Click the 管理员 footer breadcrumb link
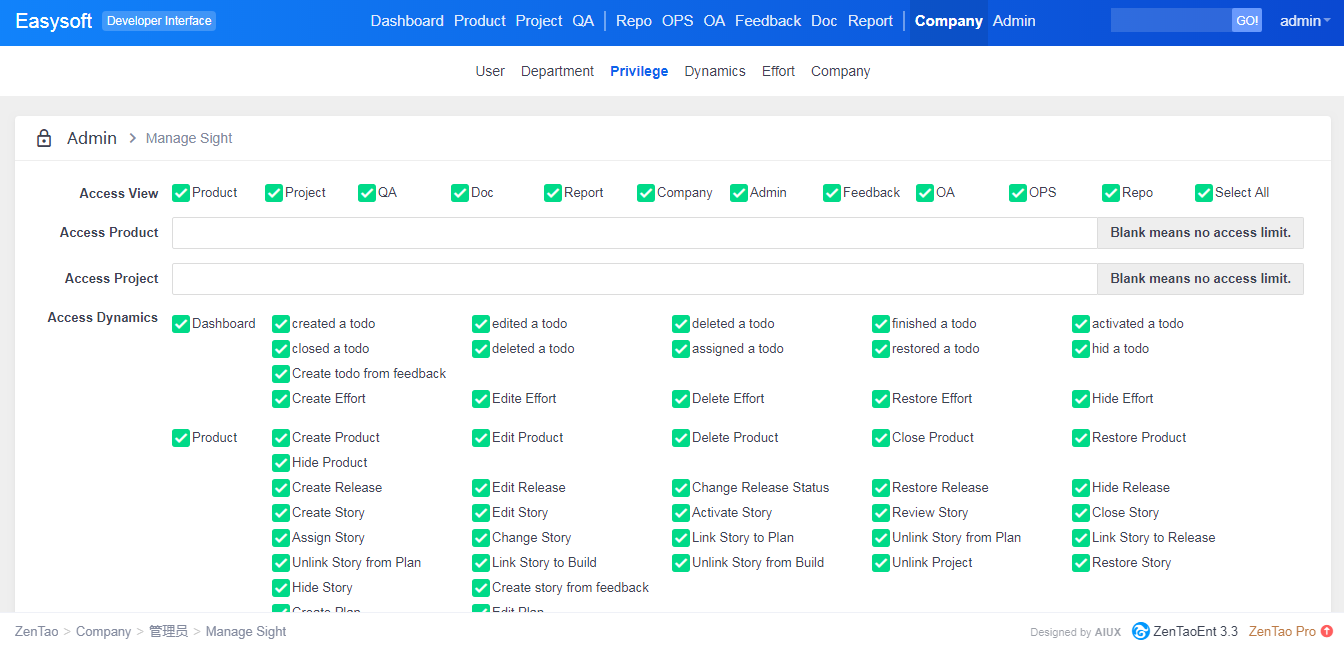 click(168, 631)
